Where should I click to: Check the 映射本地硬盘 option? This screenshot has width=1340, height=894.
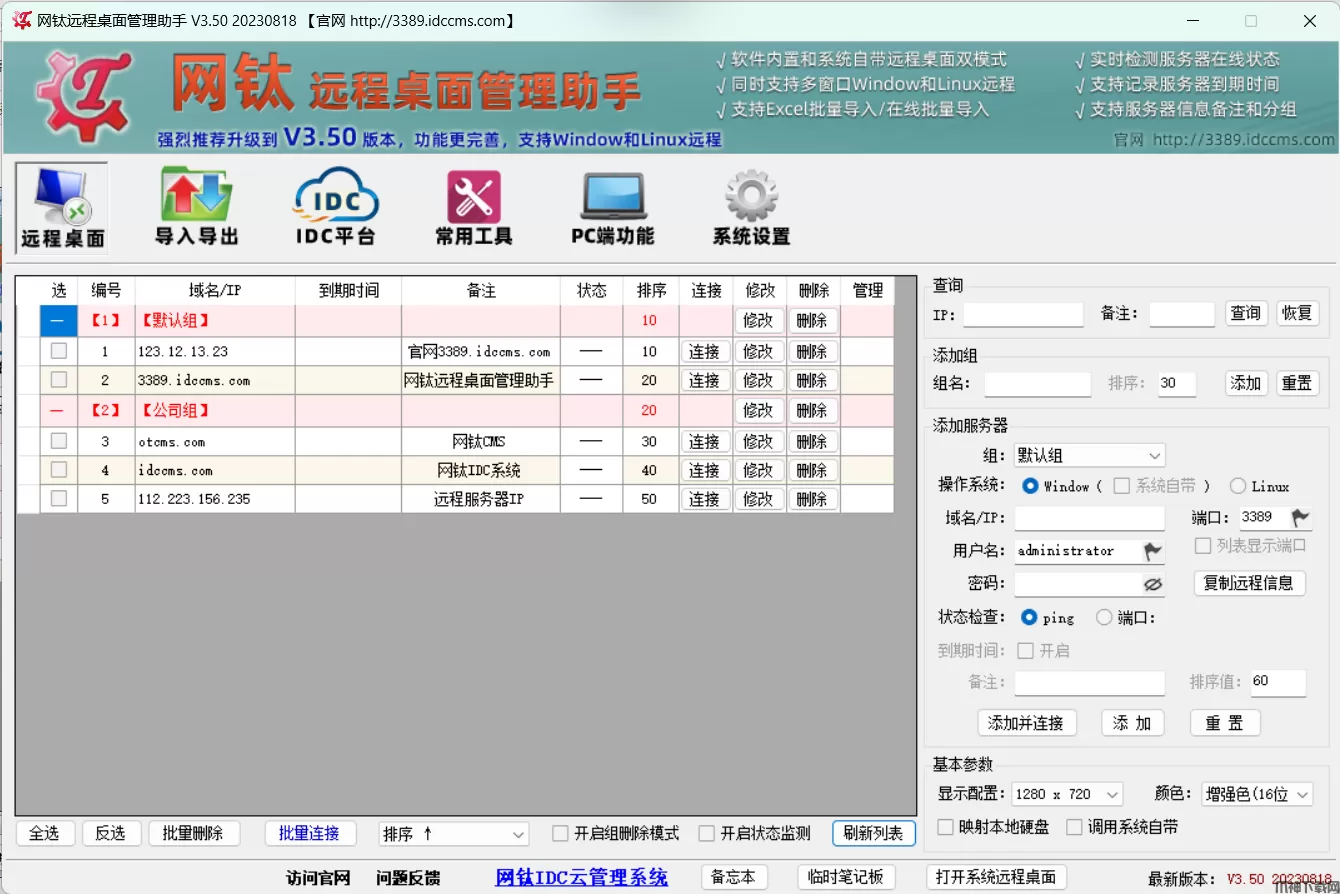point(945,827)
